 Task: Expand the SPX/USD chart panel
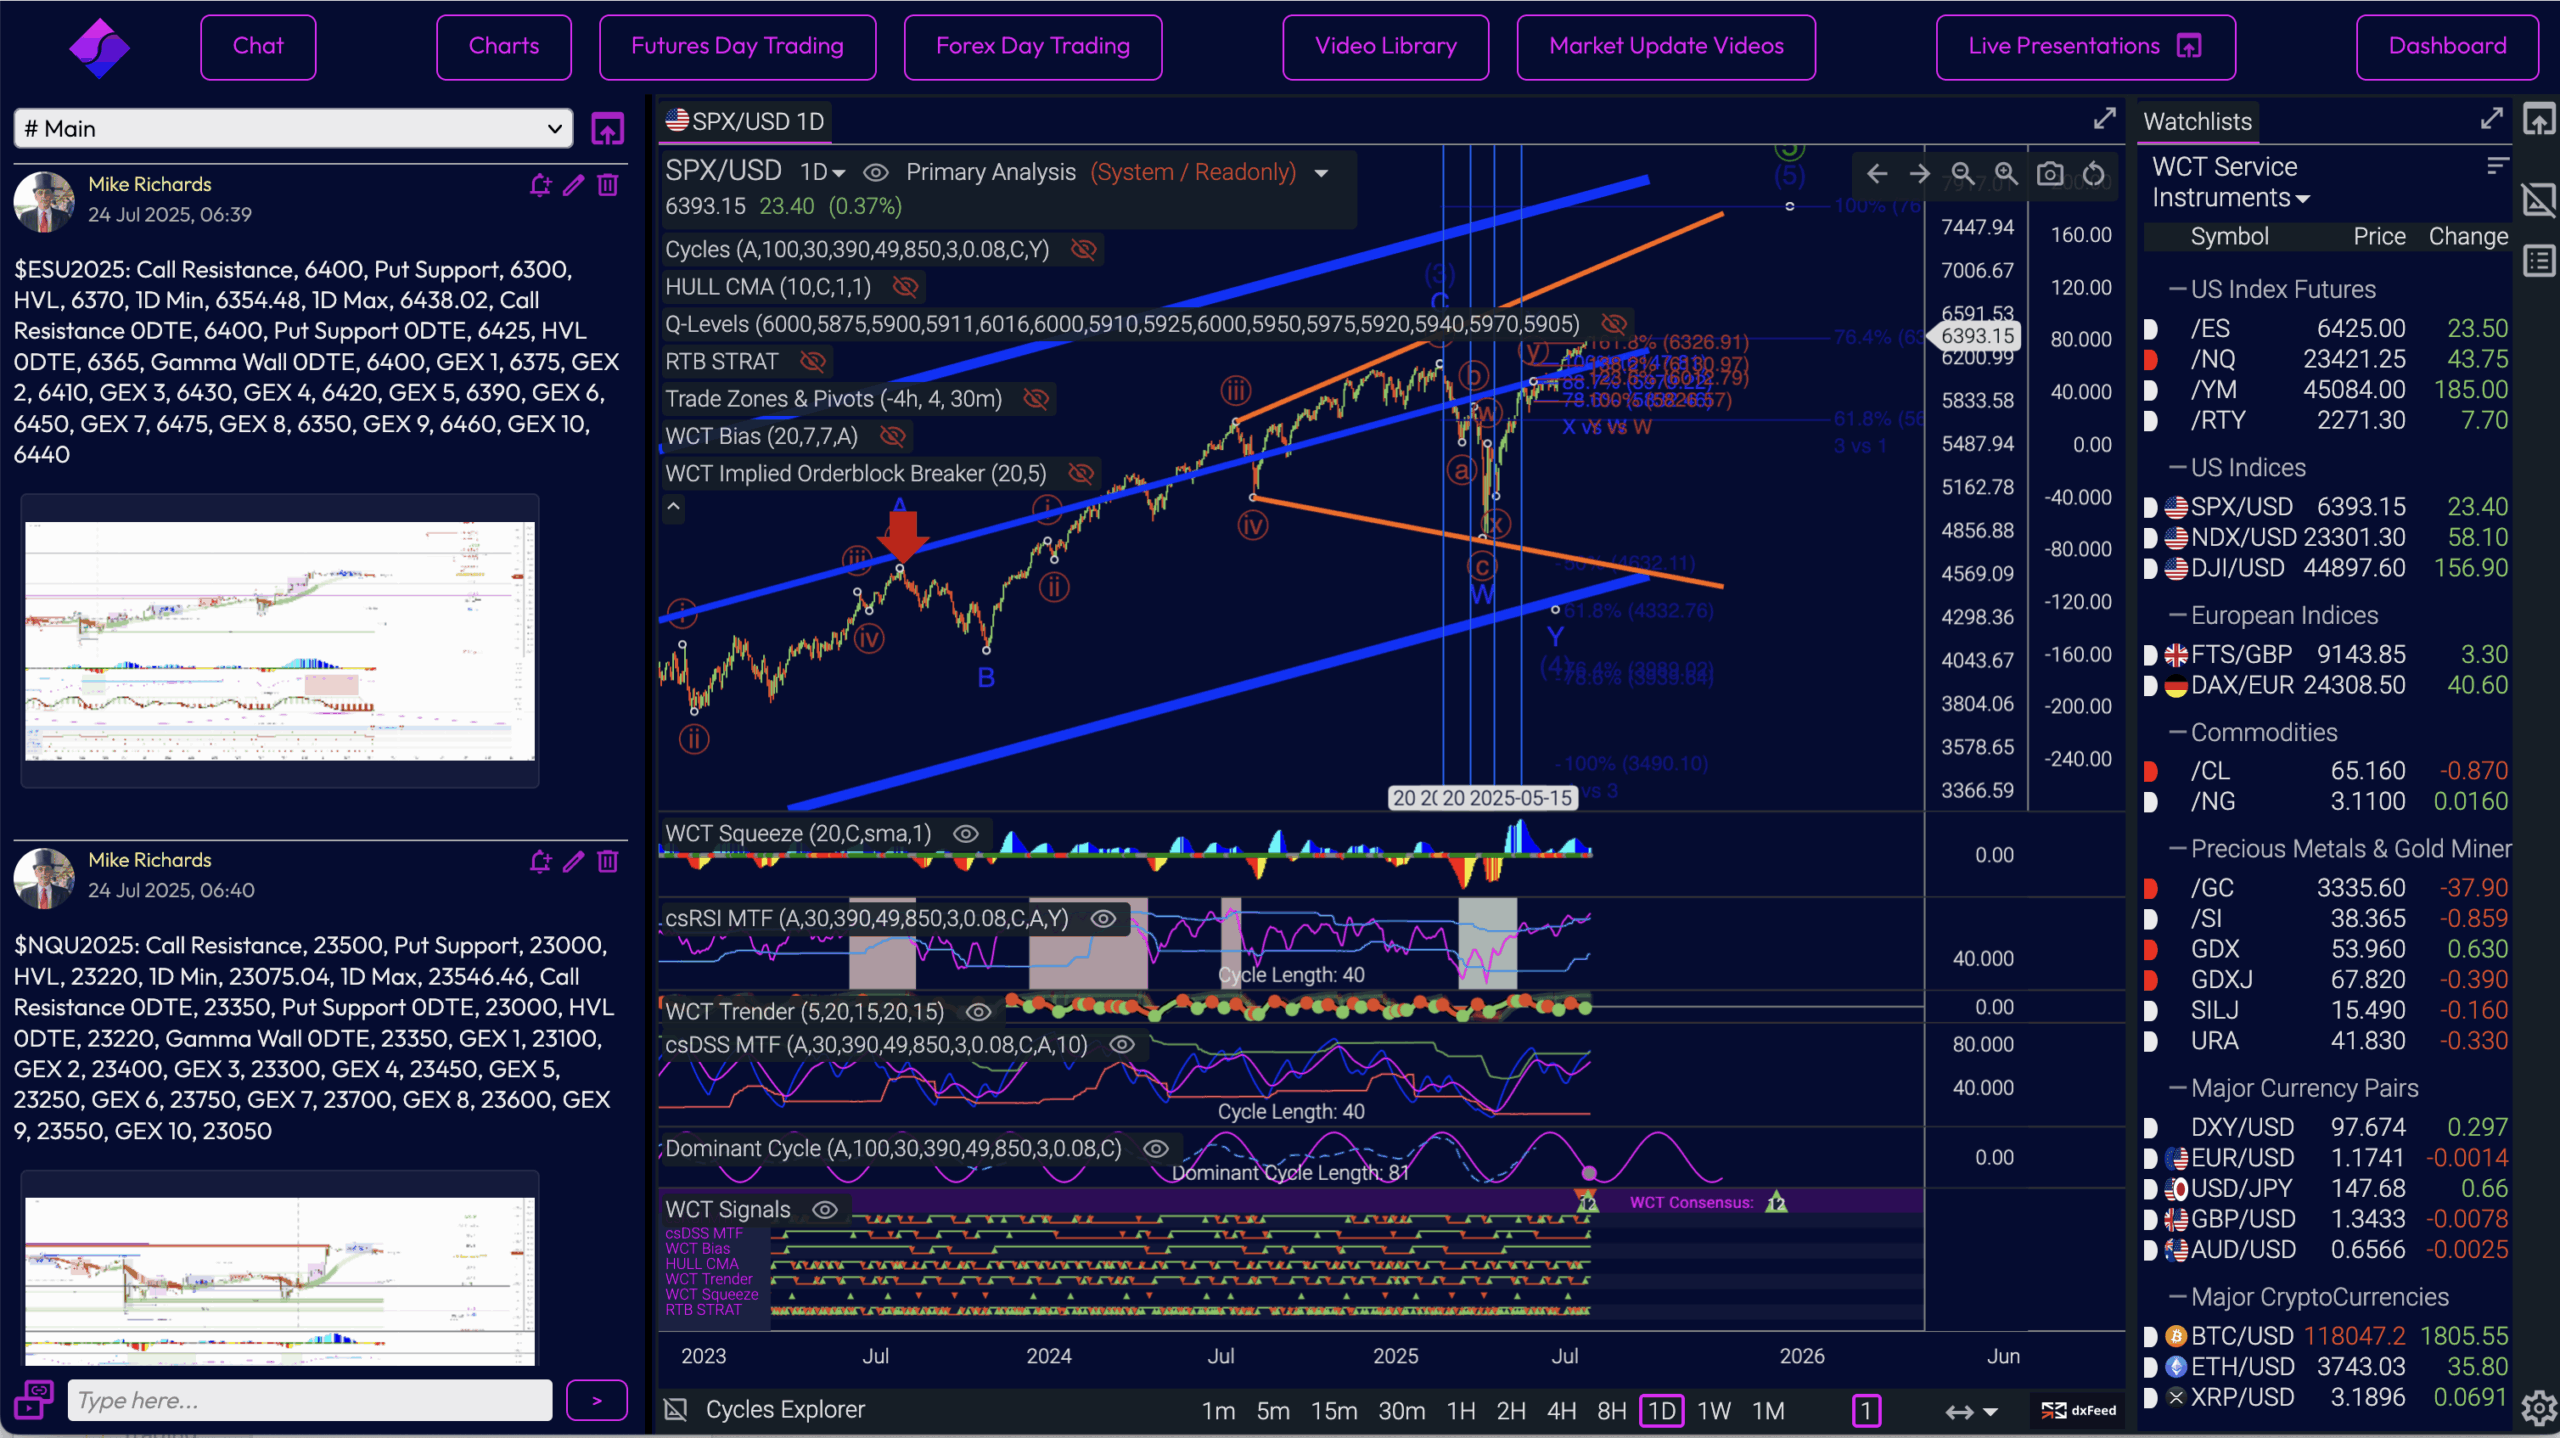click(2105, 119)
